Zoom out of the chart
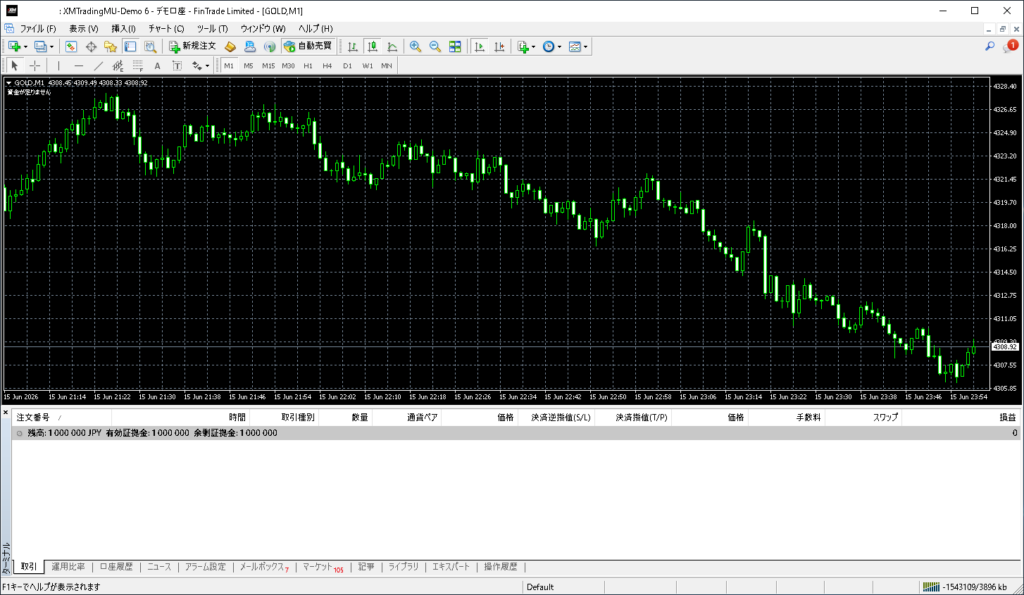The image size is (1024, 595). 435,46
